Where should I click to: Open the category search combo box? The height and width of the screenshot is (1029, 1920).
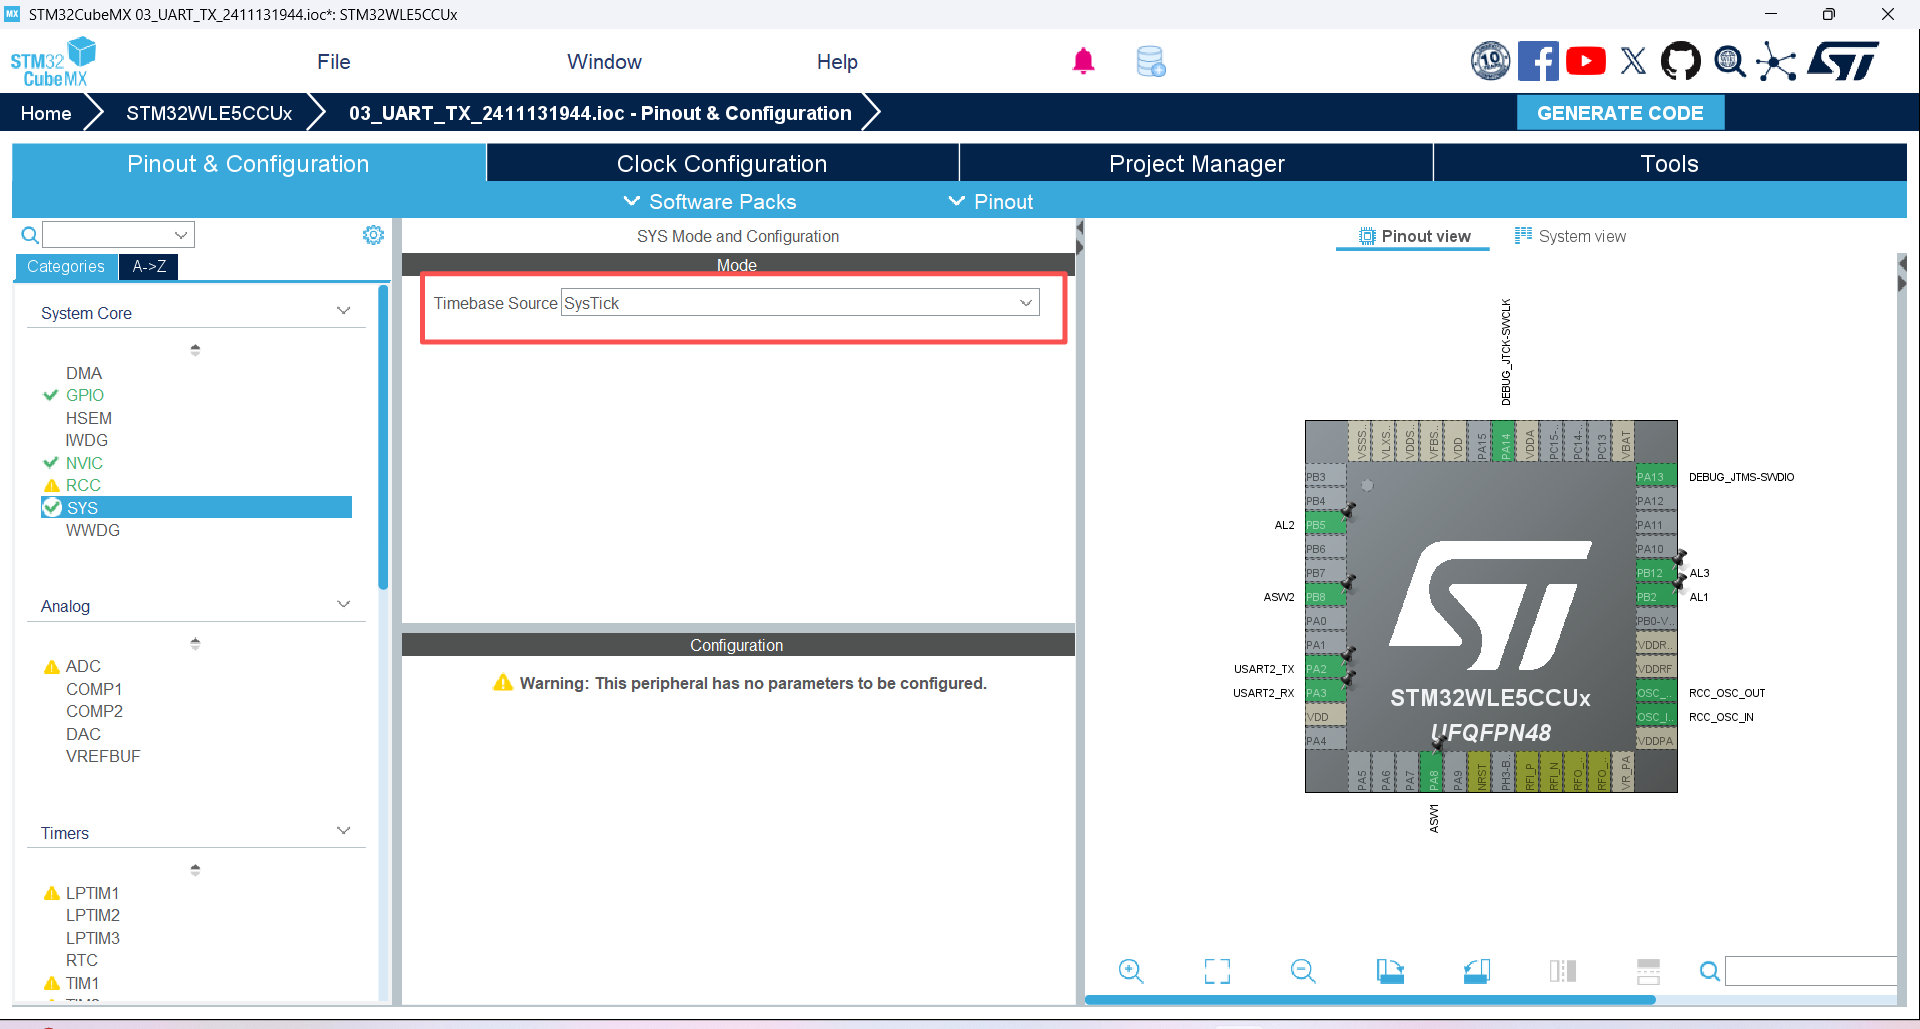coord(118,235)
